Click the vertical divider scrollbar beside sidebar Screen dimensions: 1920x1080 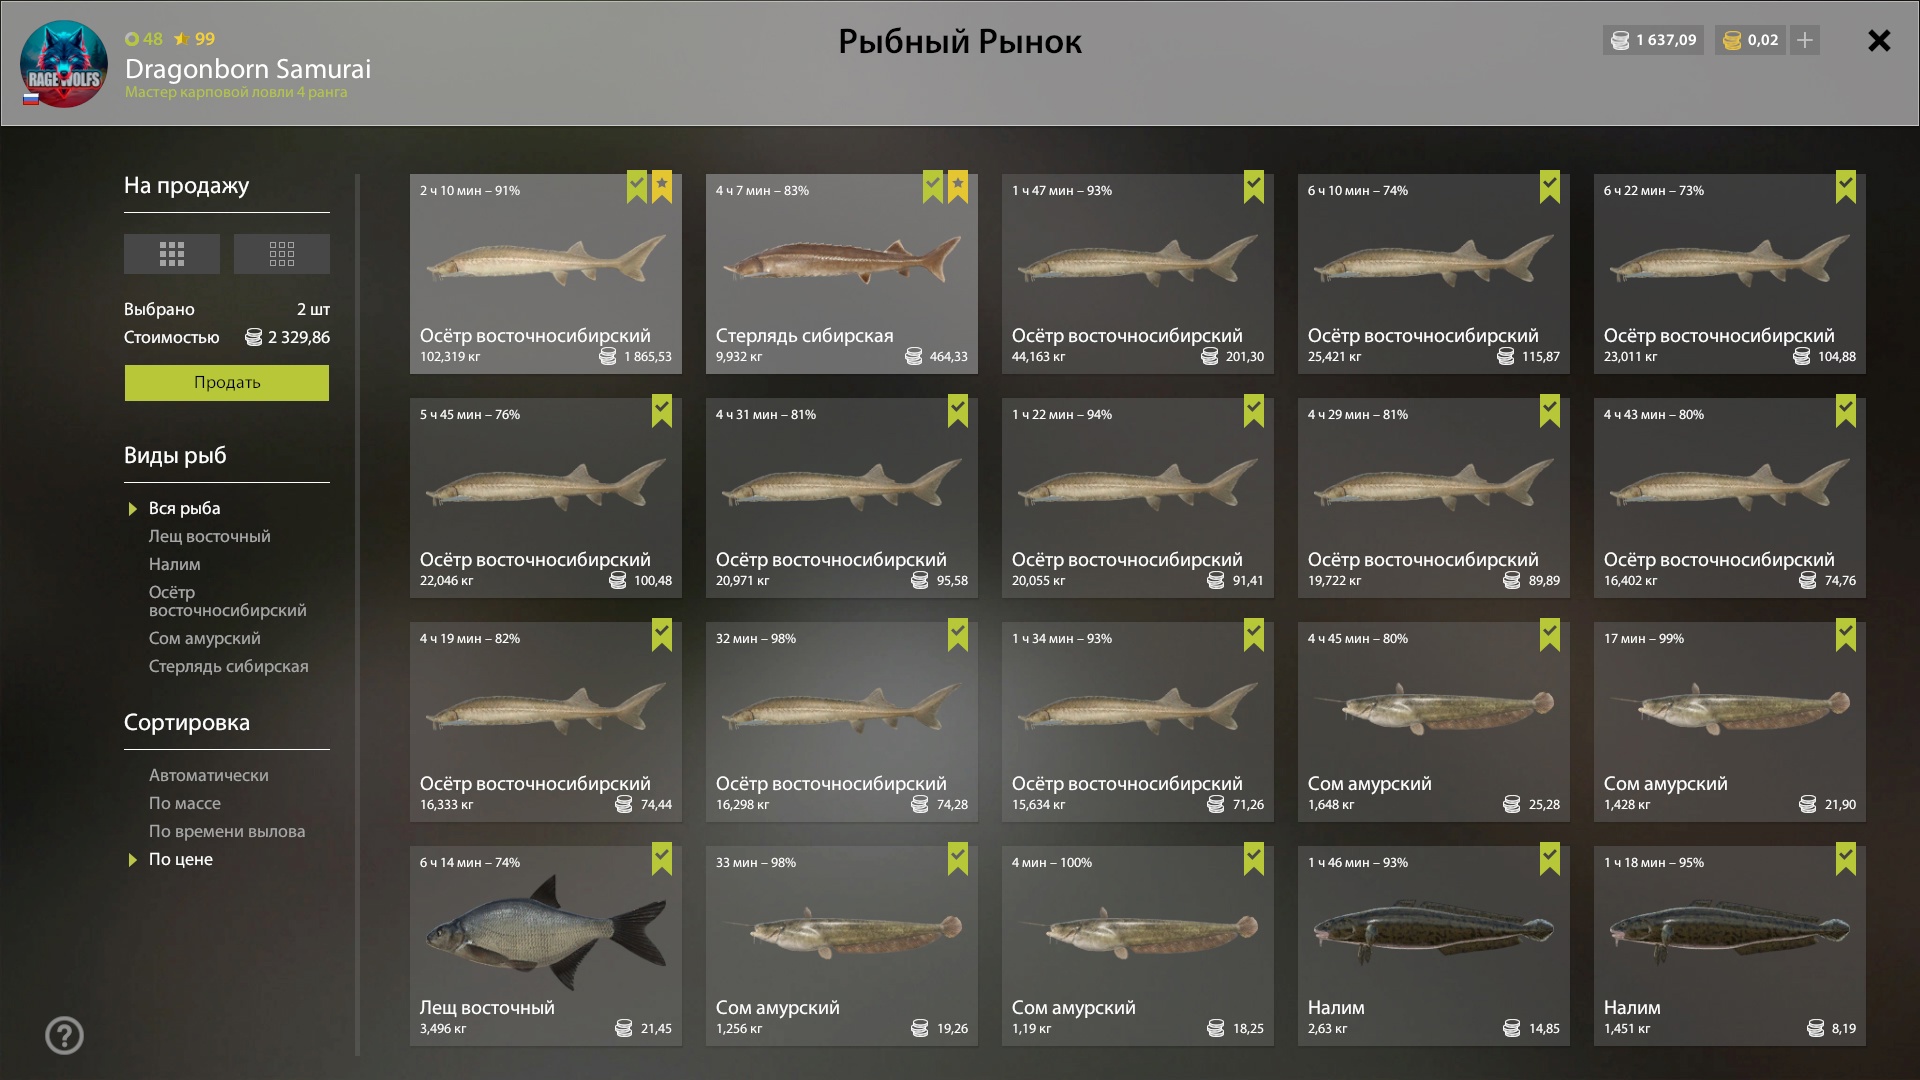[x=357, y=615]
